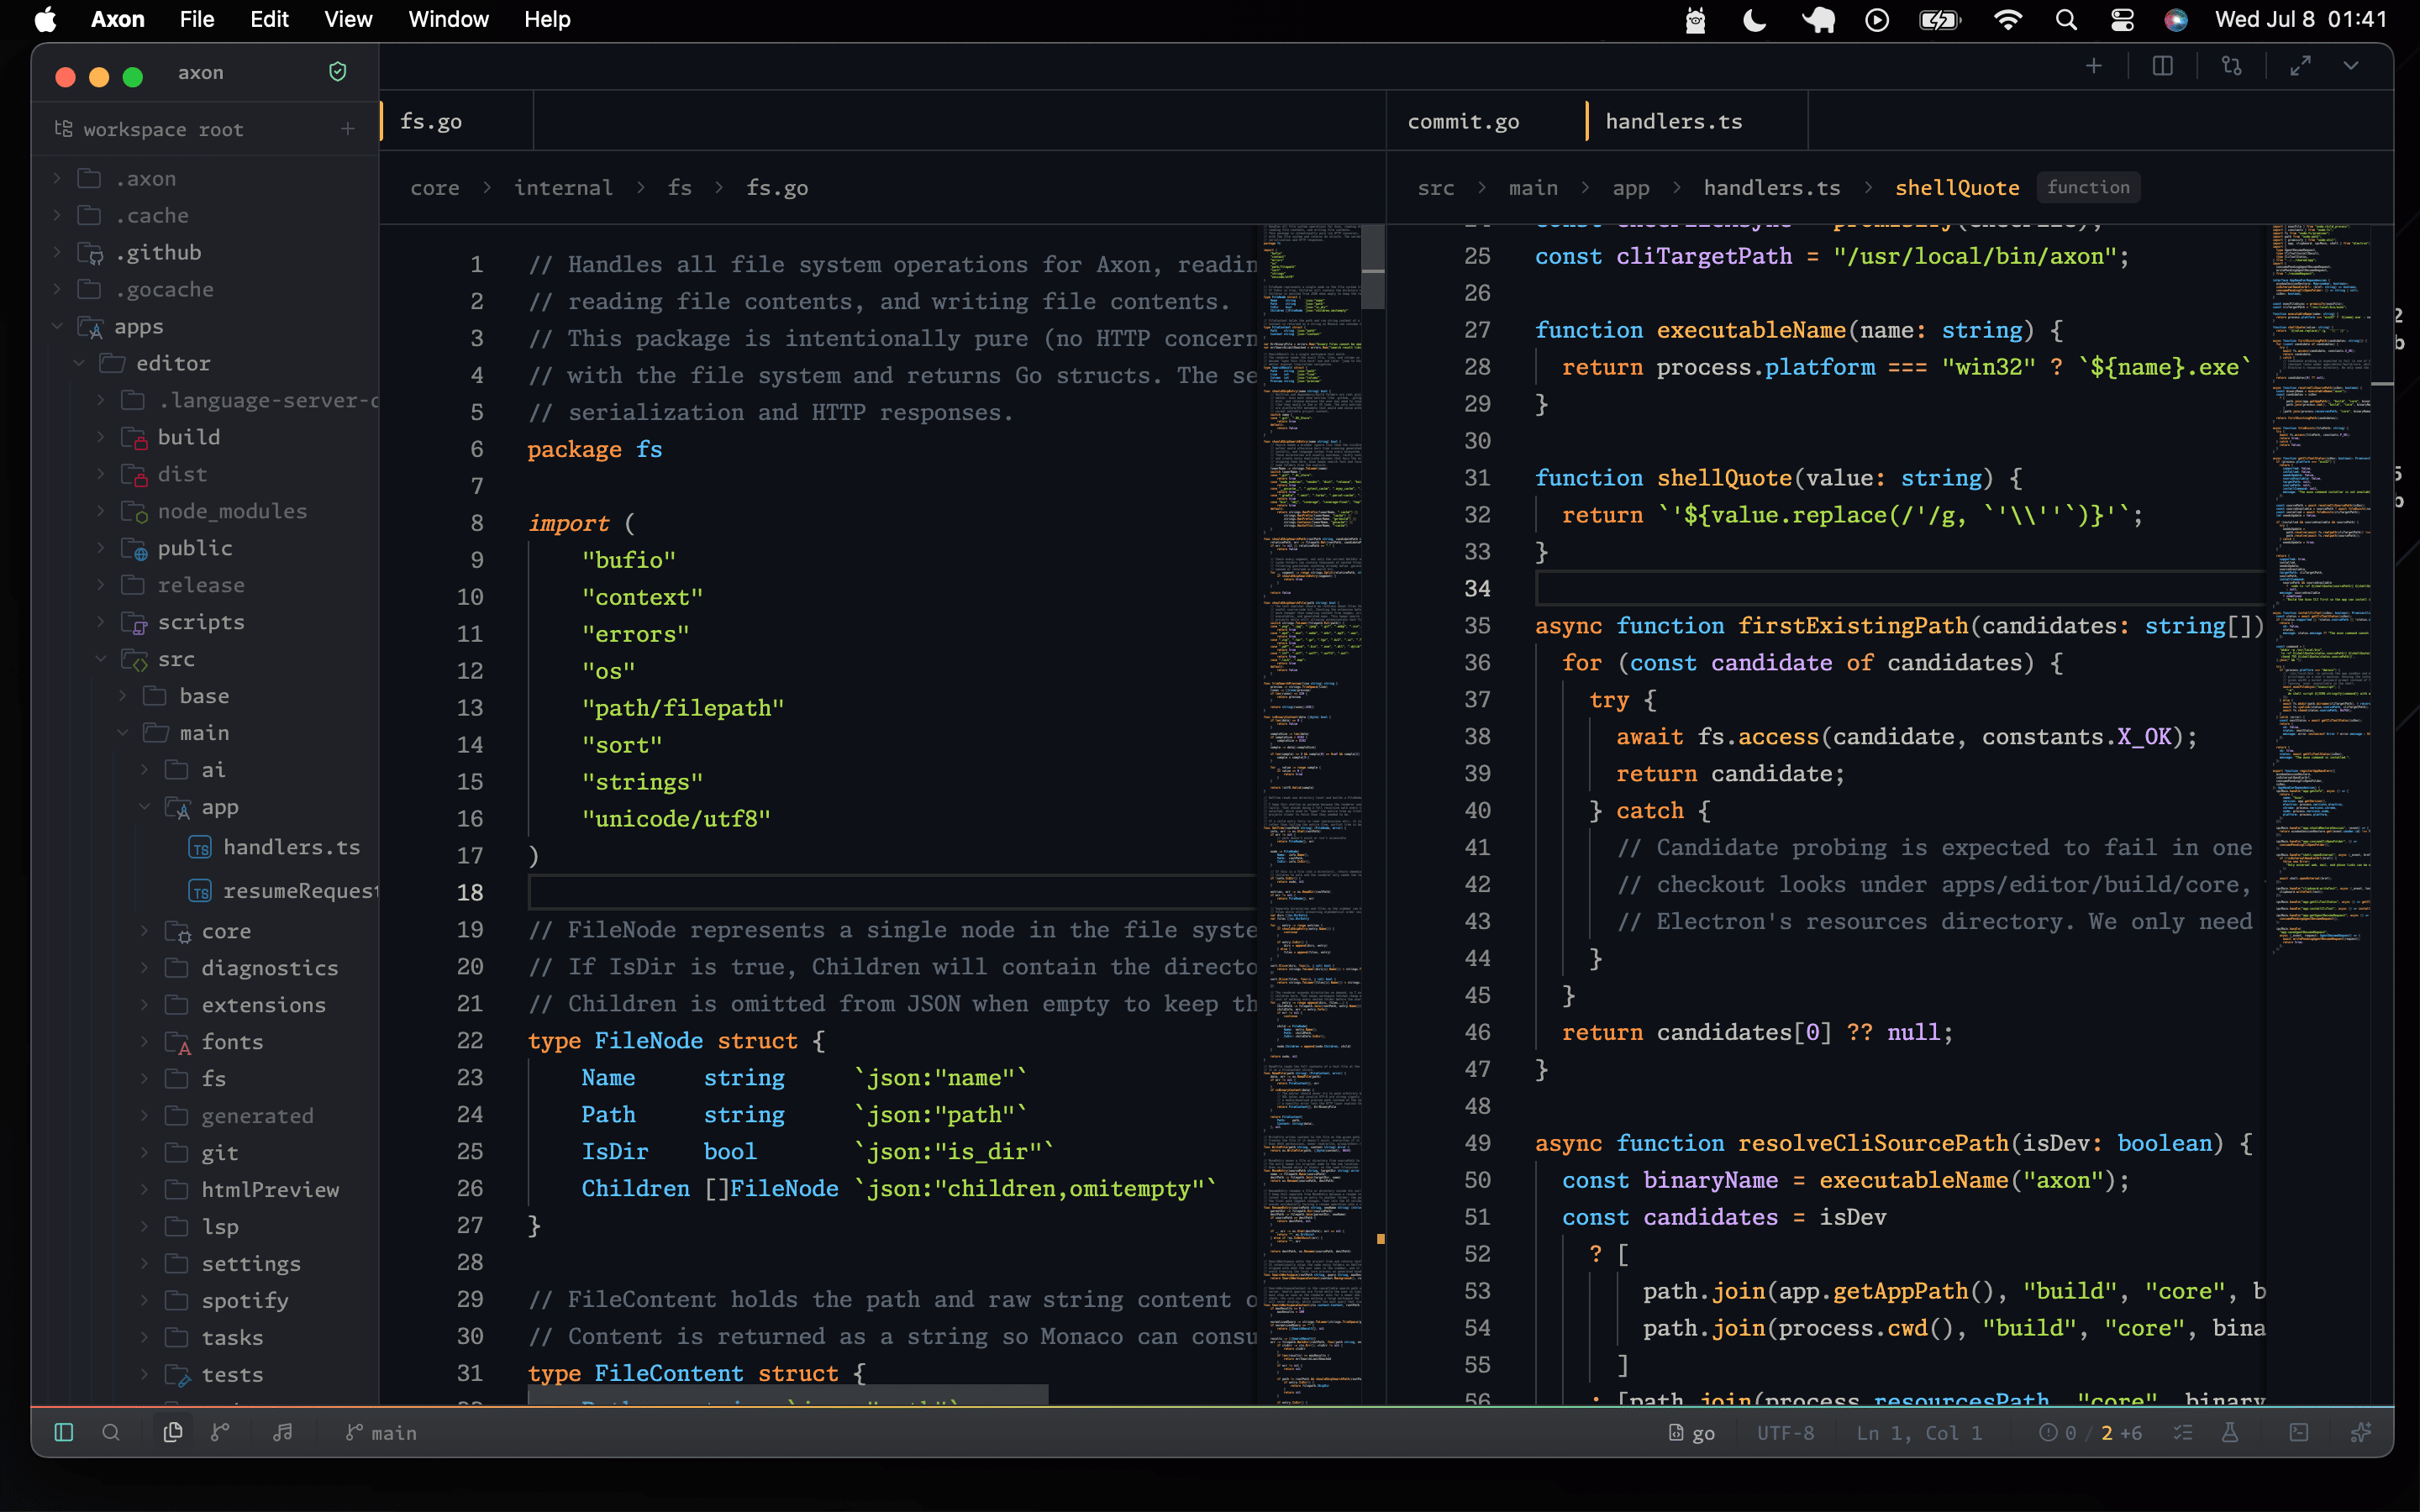This screenshot has width=2420, height=1512.
Task: Open the View menu
Action: (x=348, y=19)
